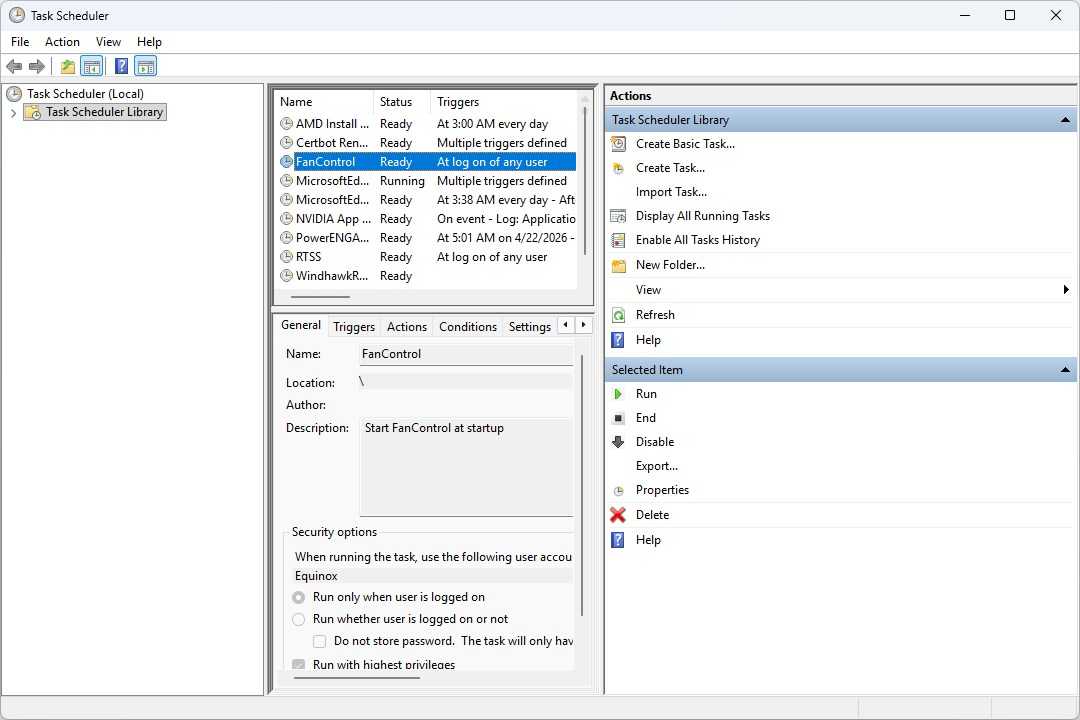Click the details pane horizontal scrollbar
The width and height of the screenshot is (1080, 720).
click(356, 678)
